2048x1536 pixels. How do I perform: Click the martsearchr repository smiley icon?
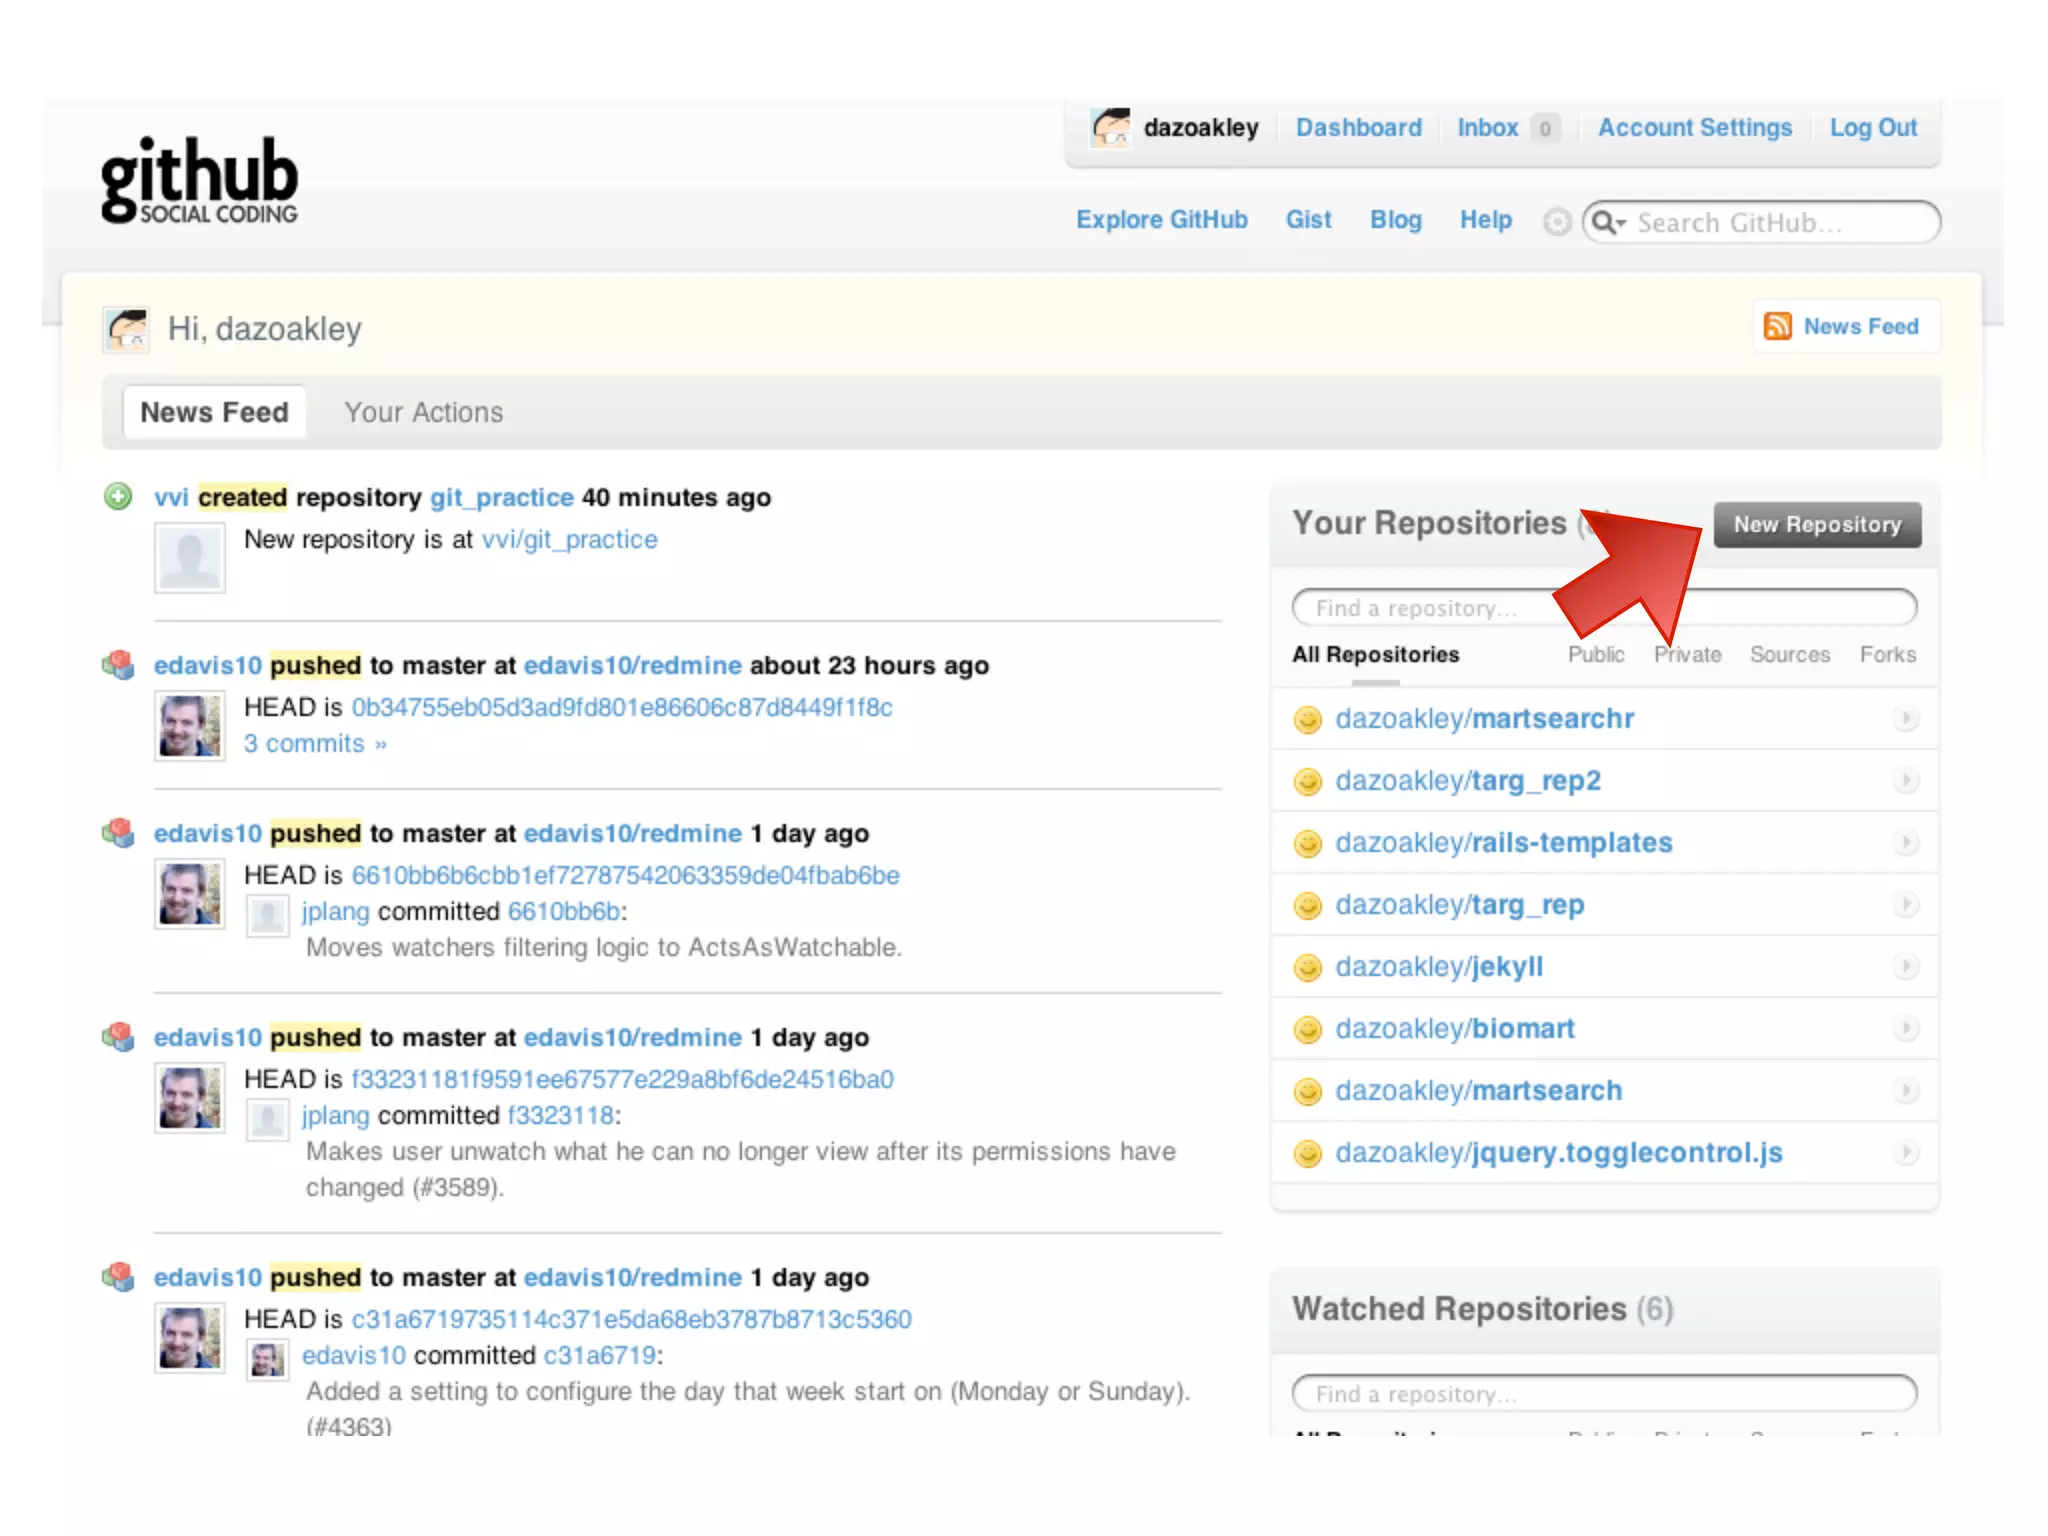click(1307, 719)
